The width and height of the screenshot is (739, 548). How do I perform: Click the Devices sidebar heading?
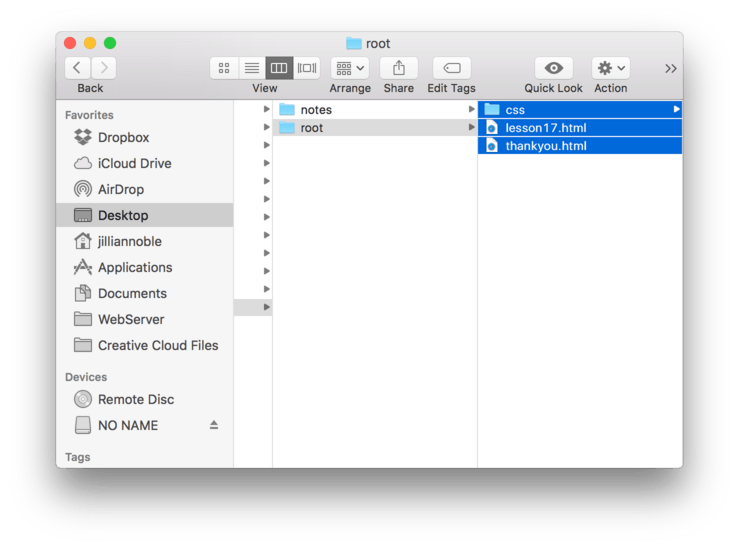[86, 377]
